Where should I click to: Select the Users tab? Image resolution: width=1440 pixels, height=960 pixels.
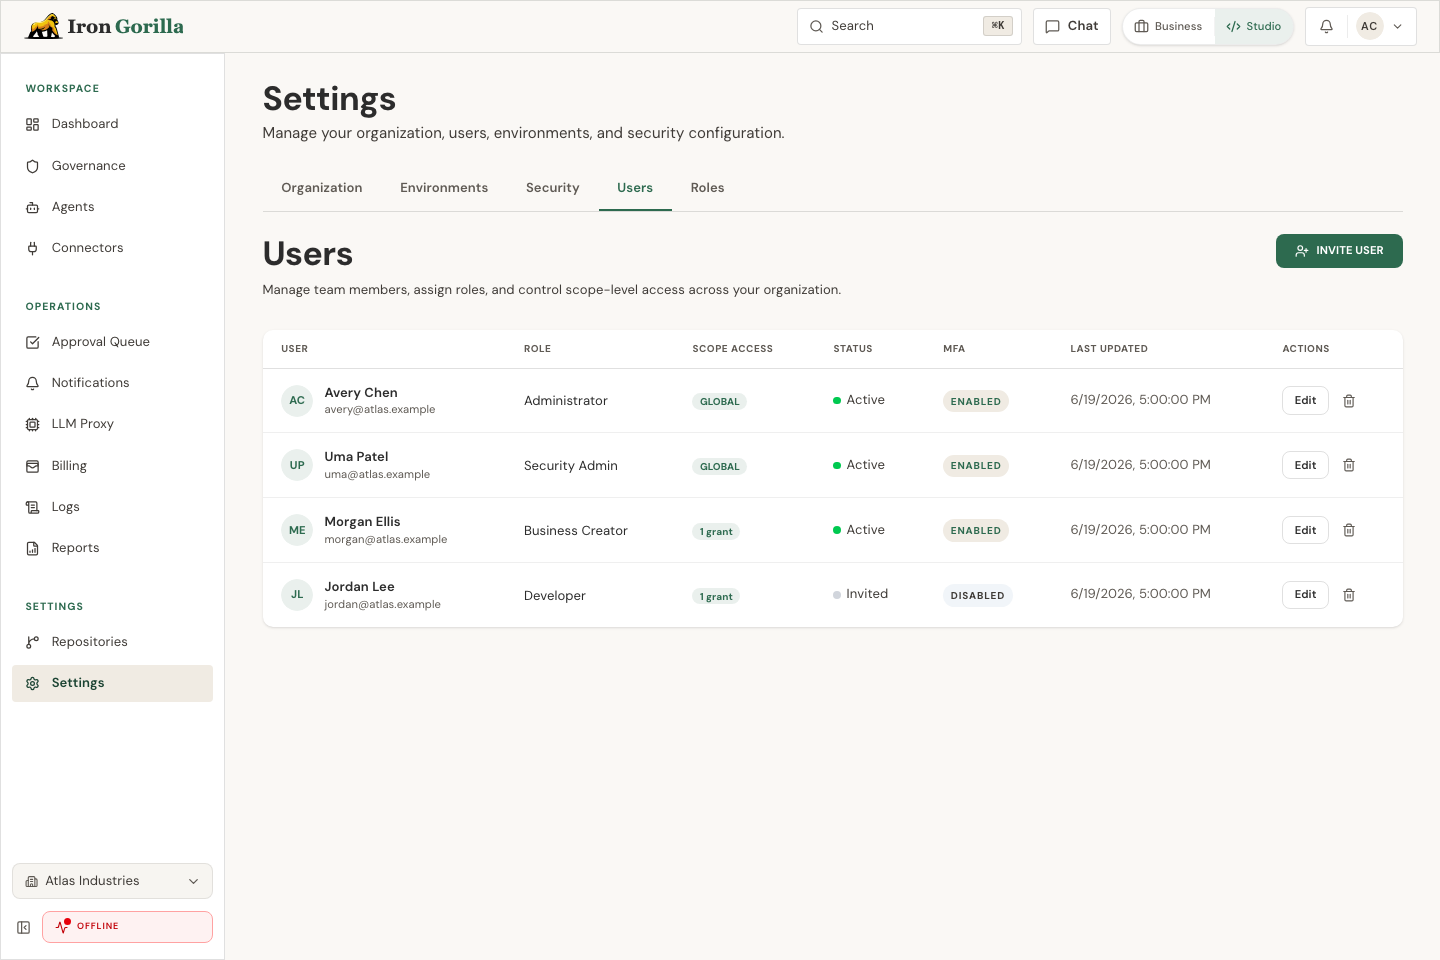[x=635, y=188]
